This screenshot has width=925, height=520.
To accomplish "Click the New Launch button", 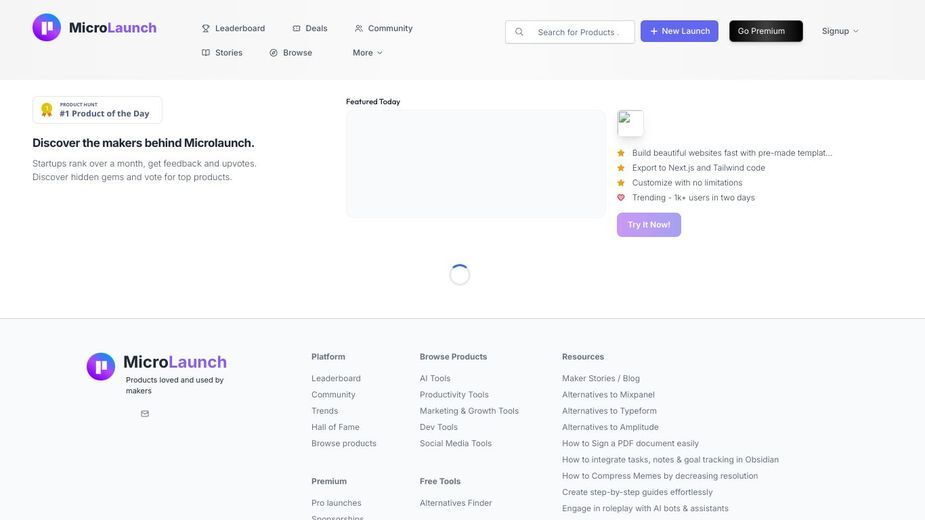I will [x=680, y=31].
